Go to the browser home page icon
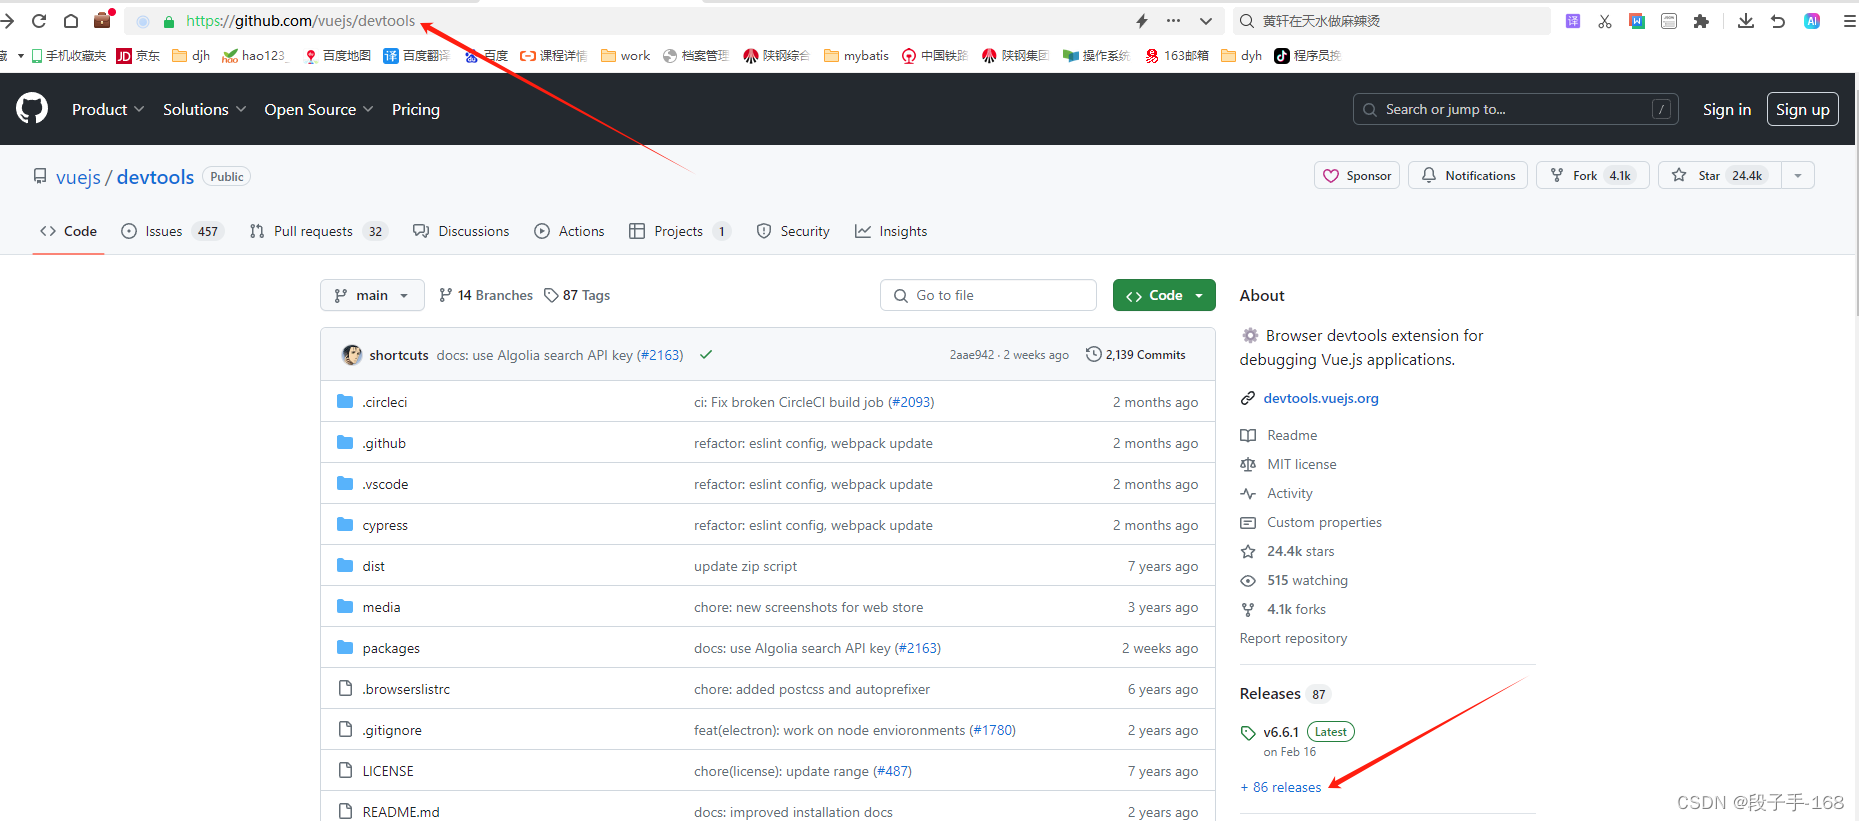Image resolution: width=1859 pixels, height=821 pixels. [x=71, y=20]
